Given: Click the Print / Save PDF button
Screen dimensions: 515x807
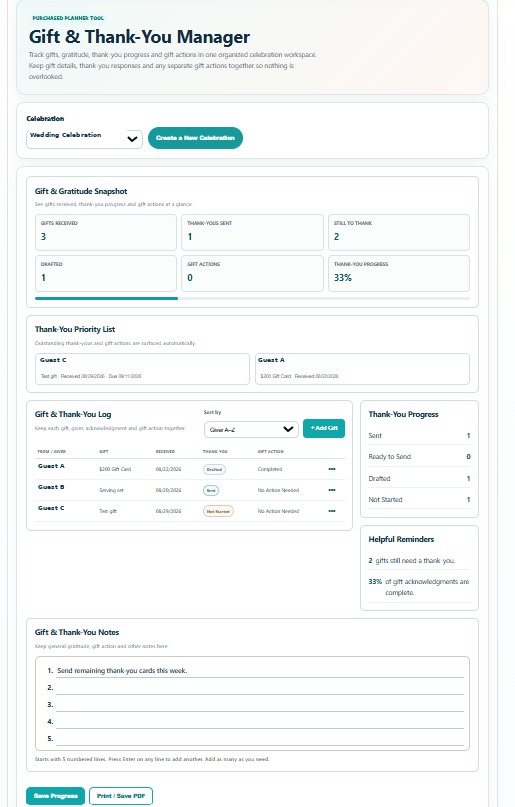Looking at the screenshot, I should point(121,796).
